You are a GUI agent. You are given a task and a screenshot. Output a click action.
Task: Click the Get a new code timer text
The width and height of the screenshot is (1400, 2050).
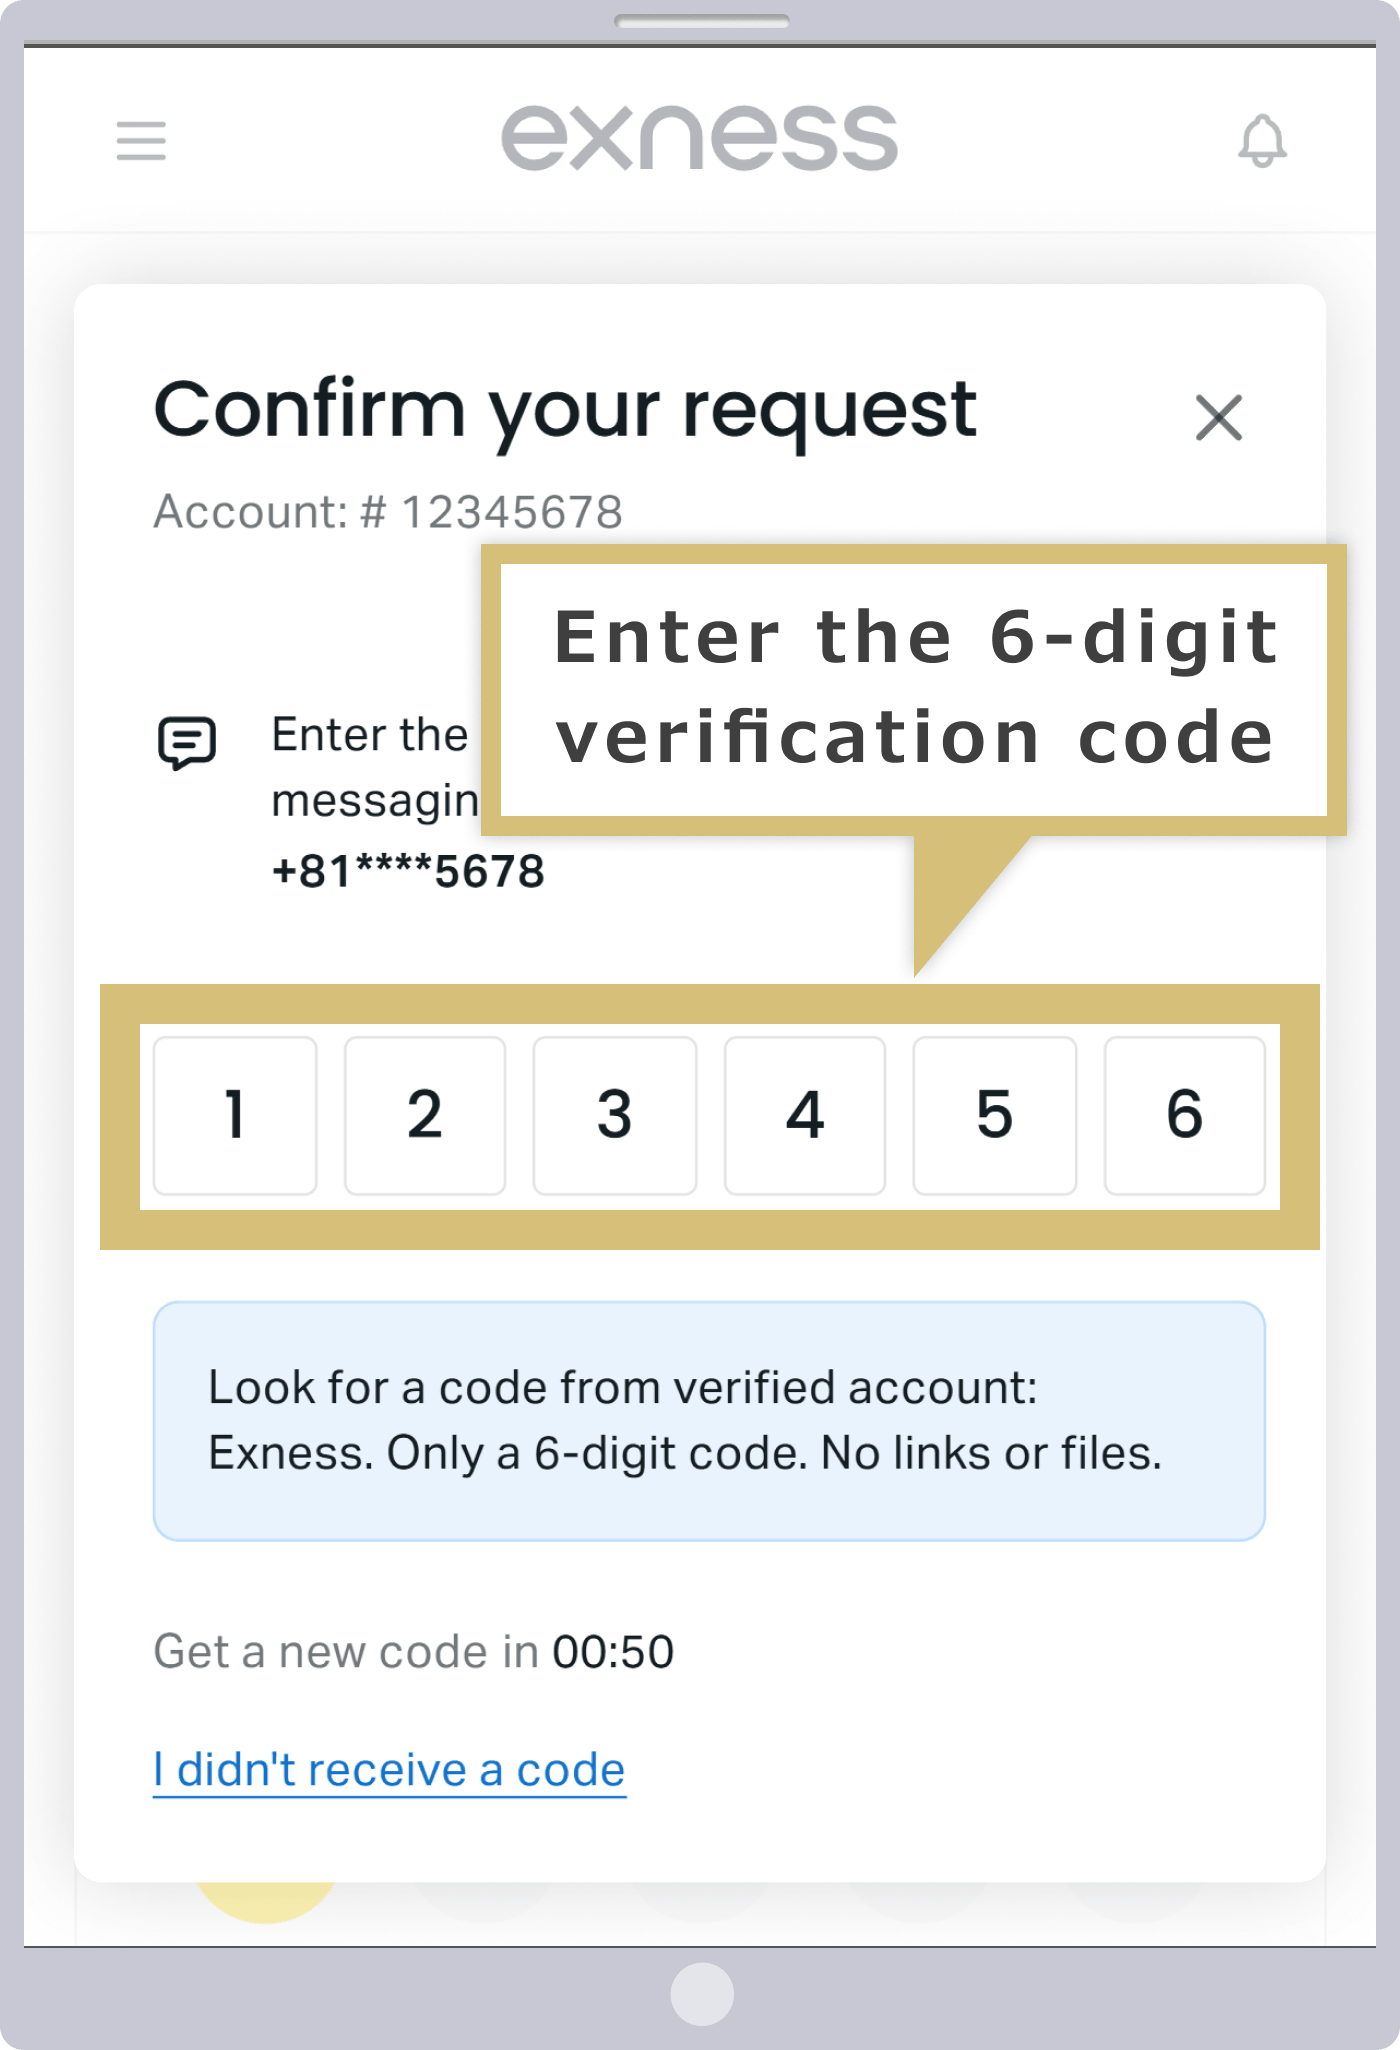[413, 1652]
